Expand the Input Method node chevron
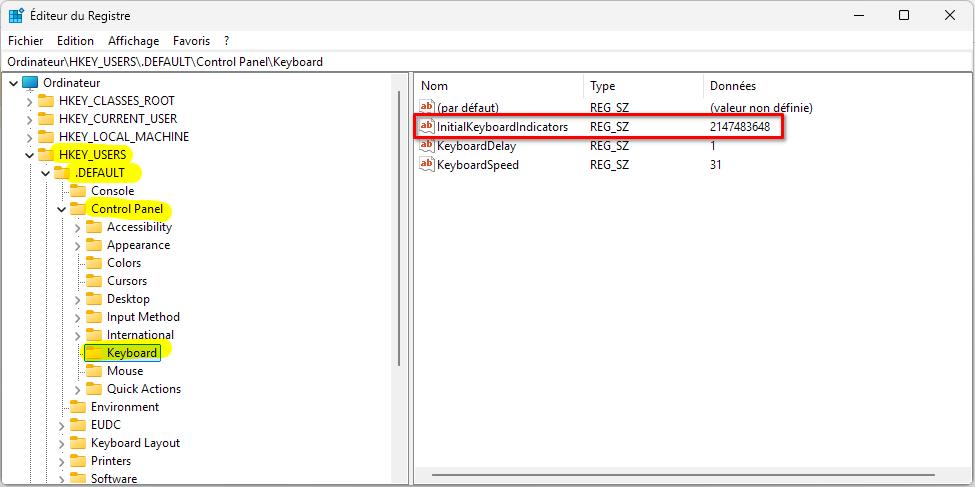Viewport: 975px width, 487px height. [77, 318]
